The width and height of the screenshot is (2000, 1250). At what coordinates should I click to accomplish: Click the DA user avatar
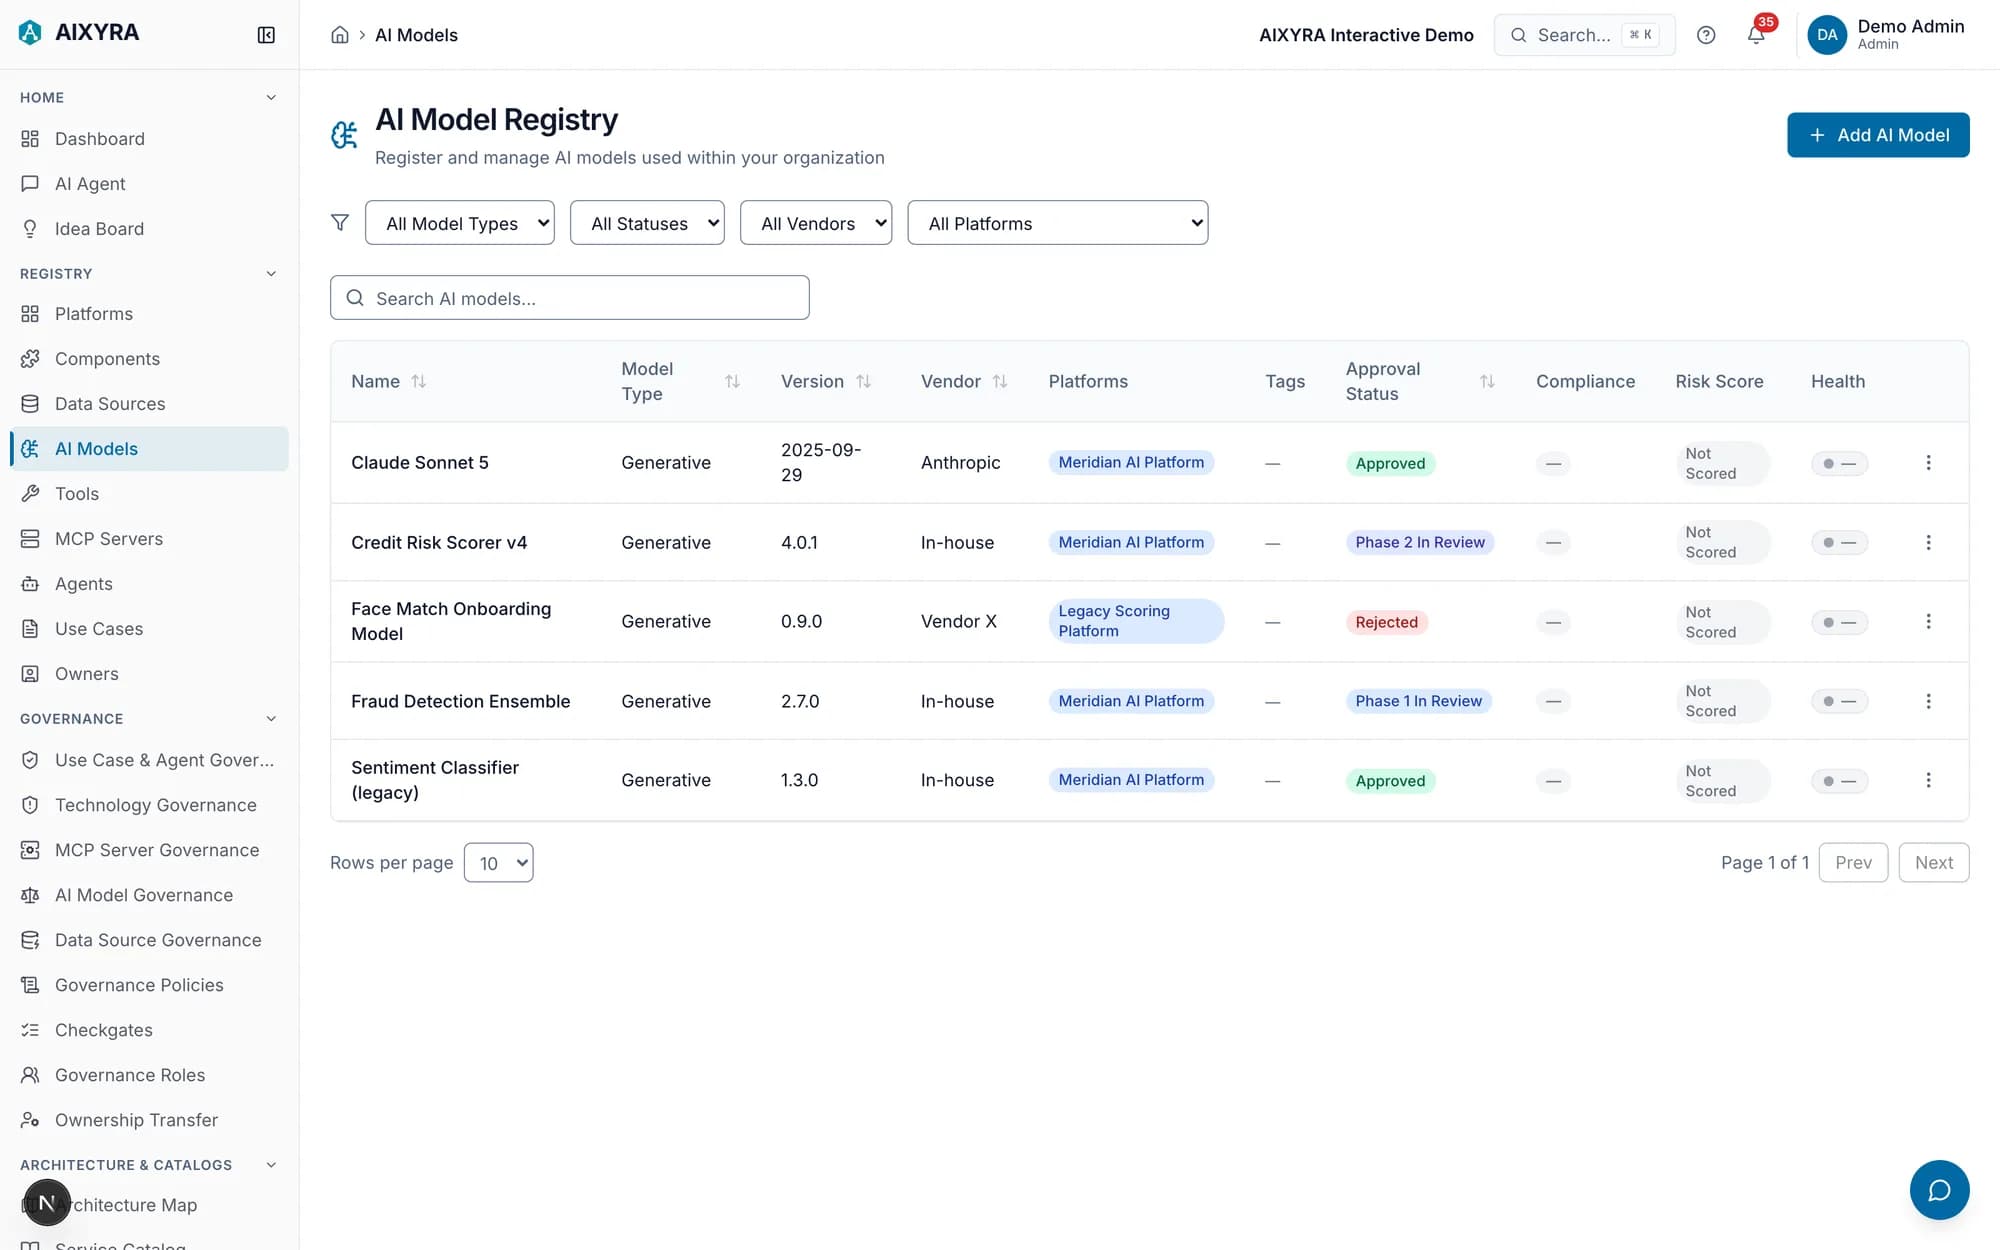tap(1827, 35)
